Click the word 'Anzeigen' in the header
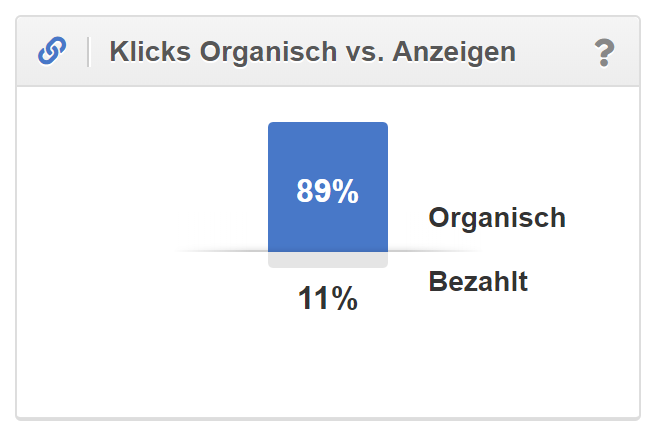Viewport: 658px width, 437px height. point(466,52)
